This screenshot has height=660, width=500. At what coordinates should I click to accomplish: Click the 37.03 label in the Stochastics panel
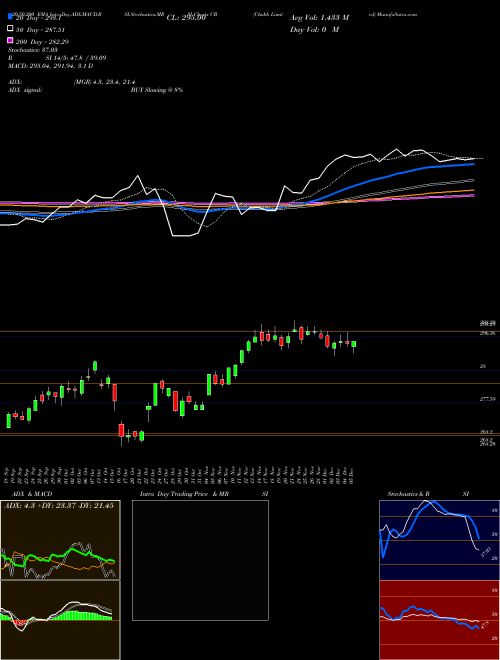coord(486,552)
